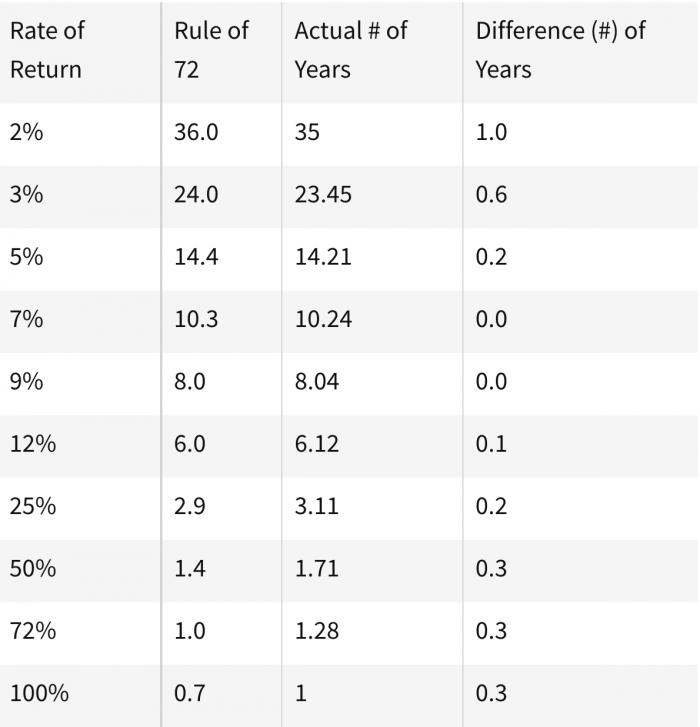Select the 12% rate cell
Screen dimensions: 700x727
(33, 444)
